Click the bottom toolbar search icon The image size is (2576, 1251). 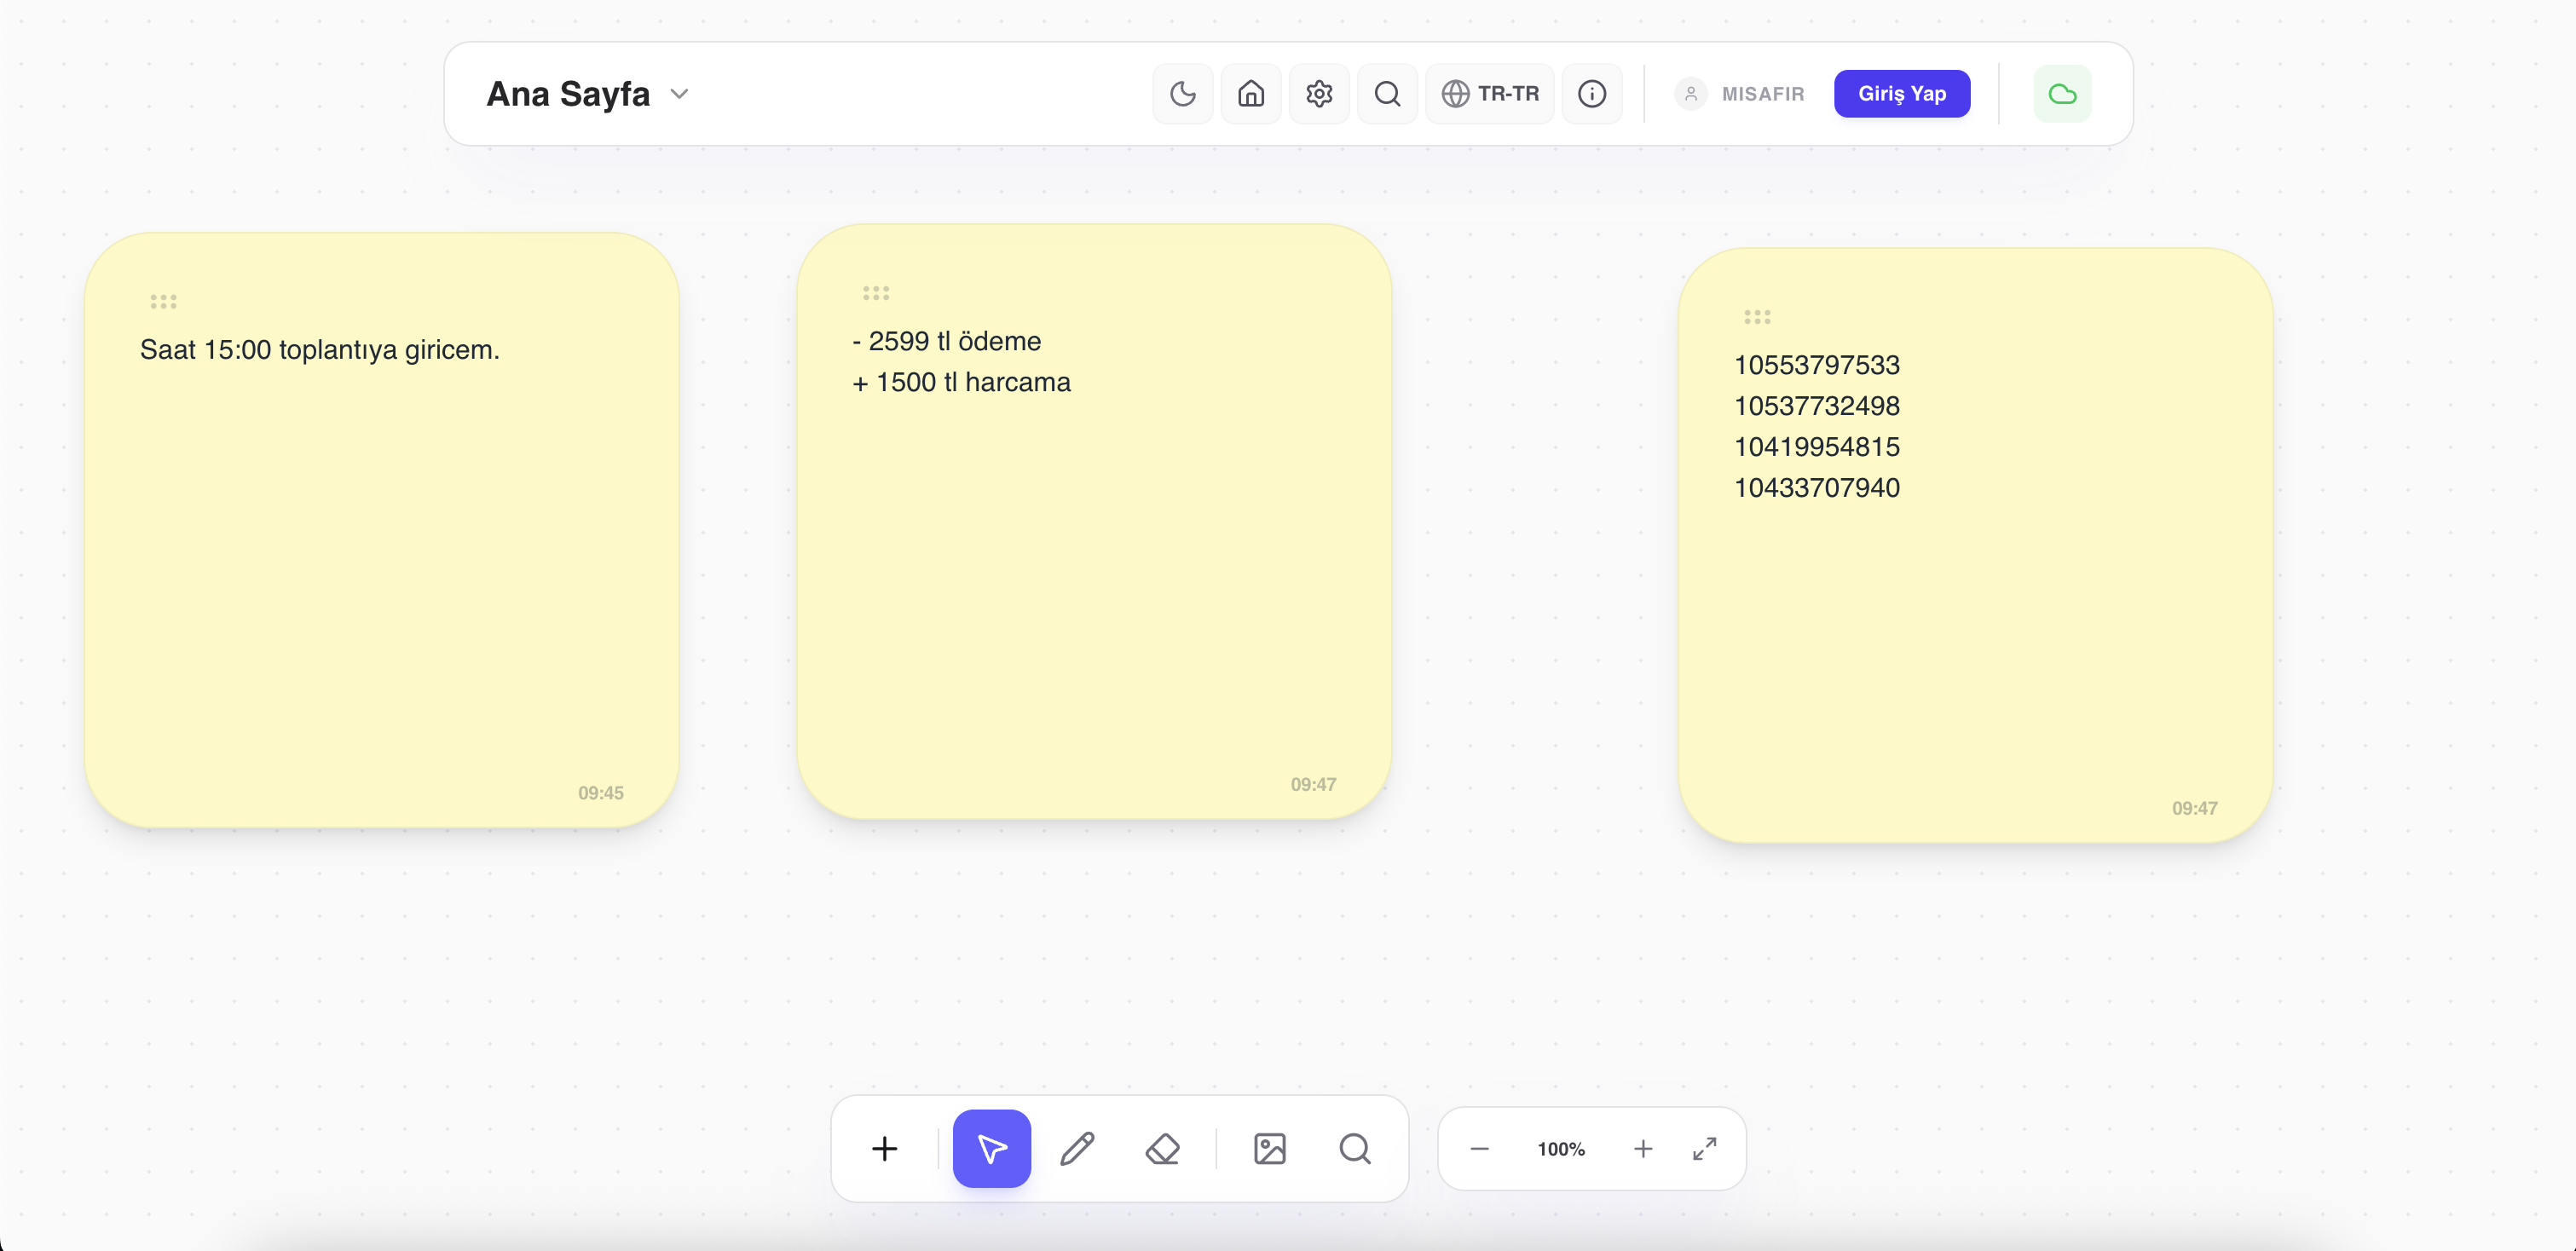1354,1148
